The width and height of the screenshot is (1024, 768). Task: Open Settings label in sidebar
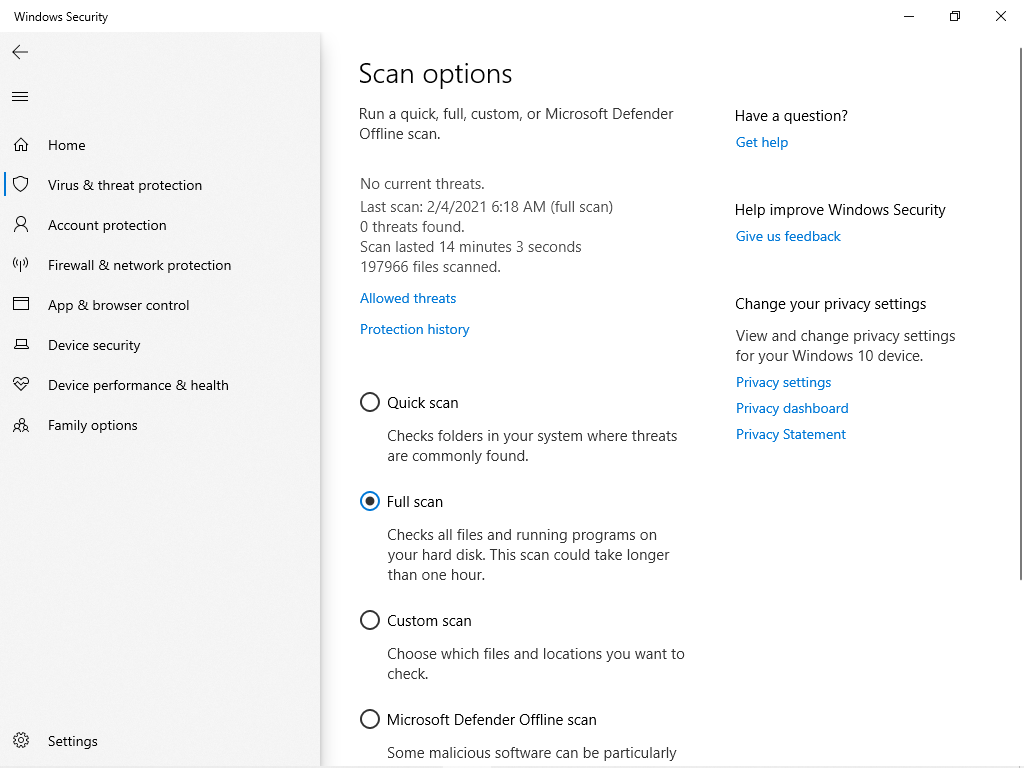pyautogui.click(x=72, y=741)
